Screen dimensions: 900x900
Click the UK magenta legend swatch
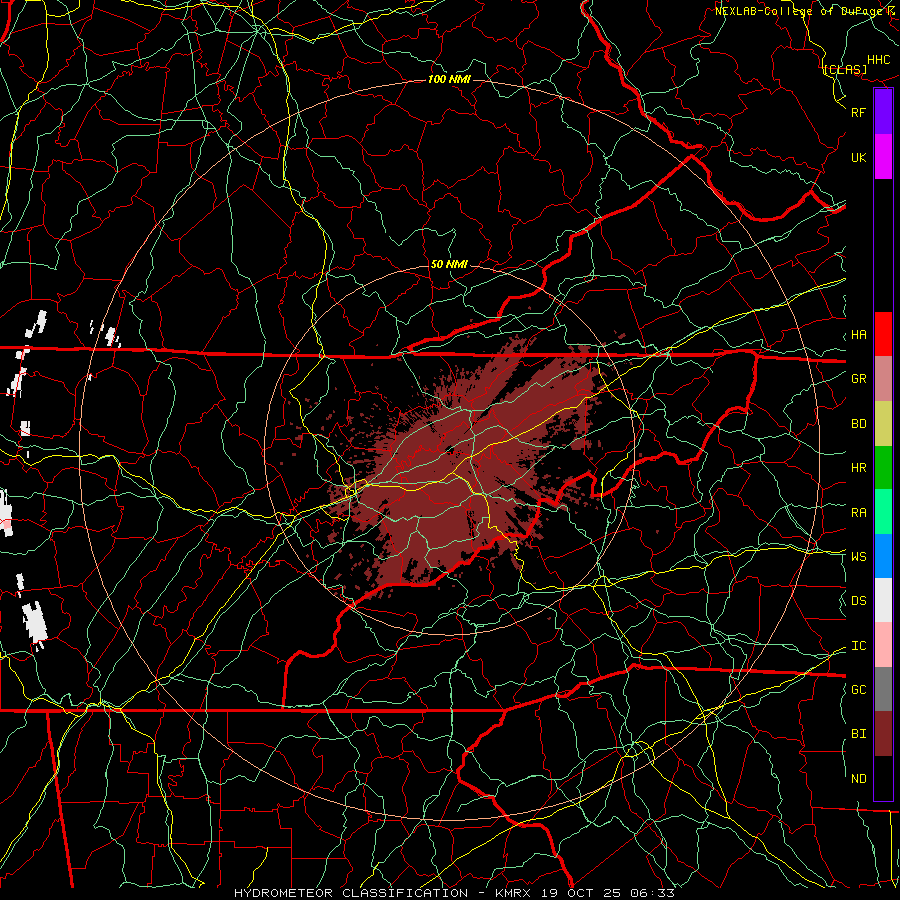(883, 157)
